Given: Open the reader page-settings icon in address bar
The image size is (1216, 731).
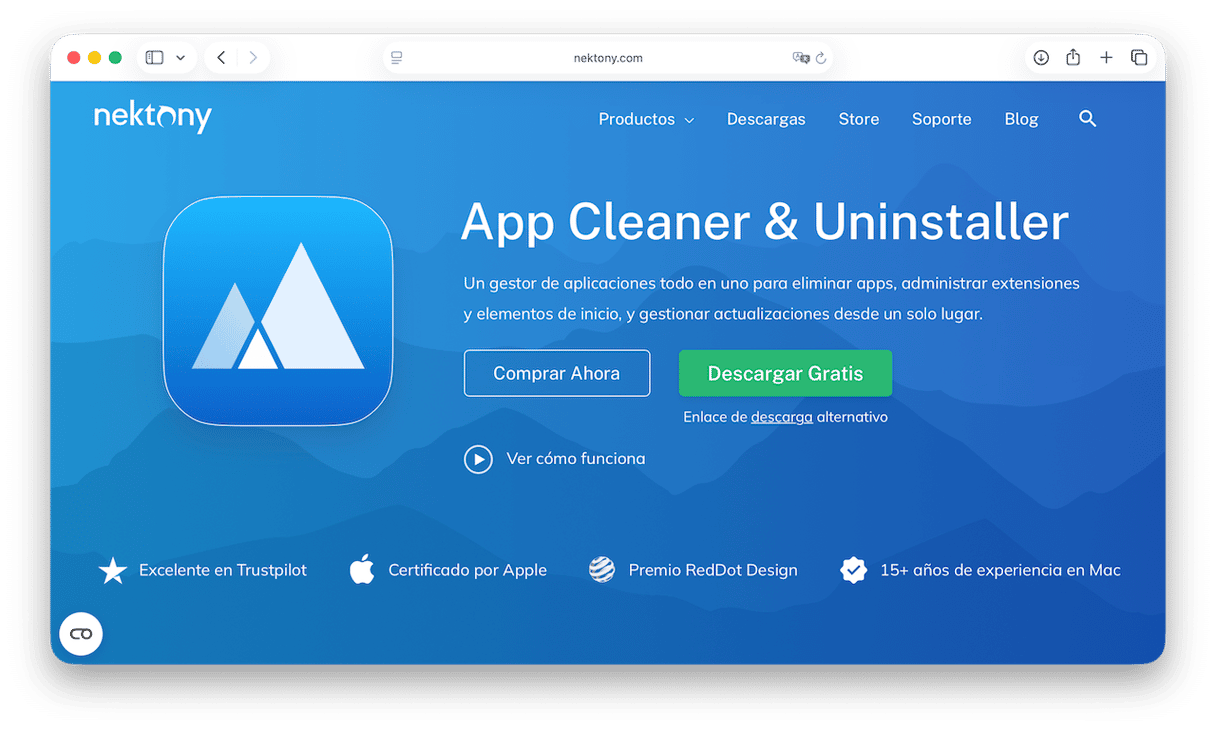Looking at the screenshot, I should click(397, 58).
